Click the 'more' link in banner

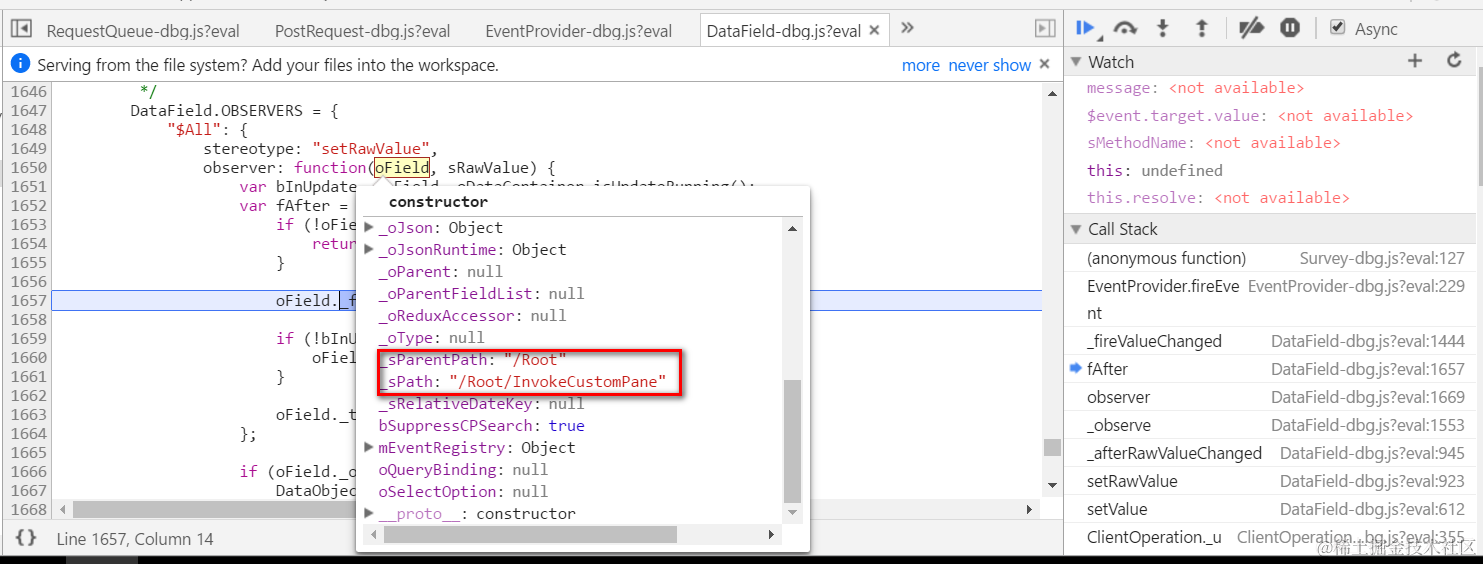(x=921, y=65)
